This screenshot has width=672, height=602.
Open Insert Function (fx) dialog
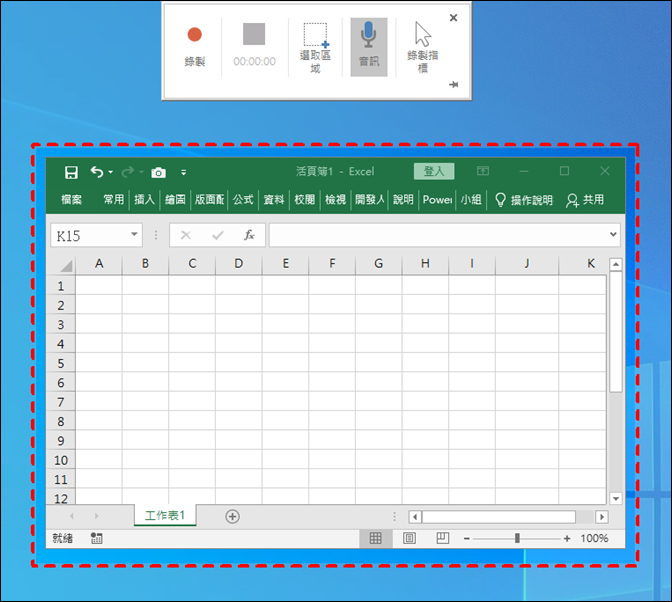pos(249,235)
